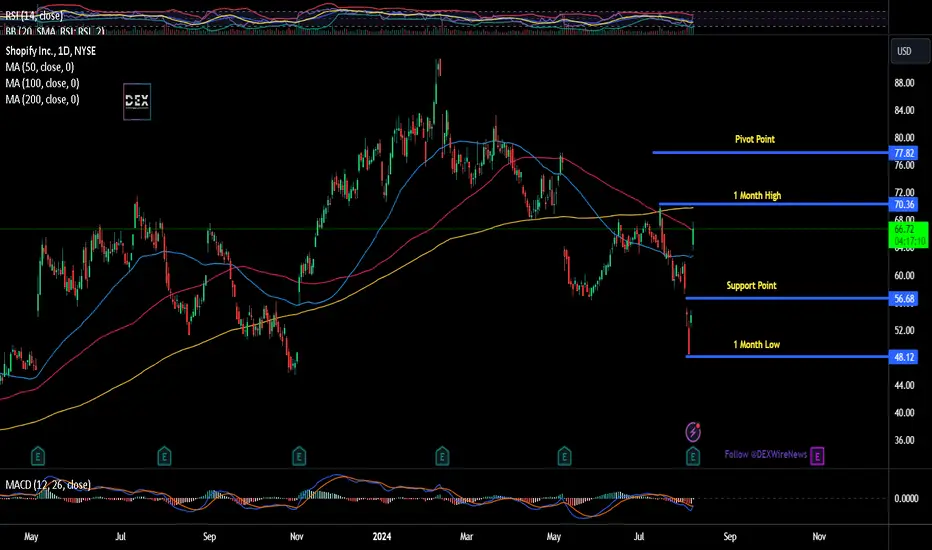Click the 36.00 price axis label
Image resolution: width=932 pixels, height=550 pixels.
click(x=904, y=440)
